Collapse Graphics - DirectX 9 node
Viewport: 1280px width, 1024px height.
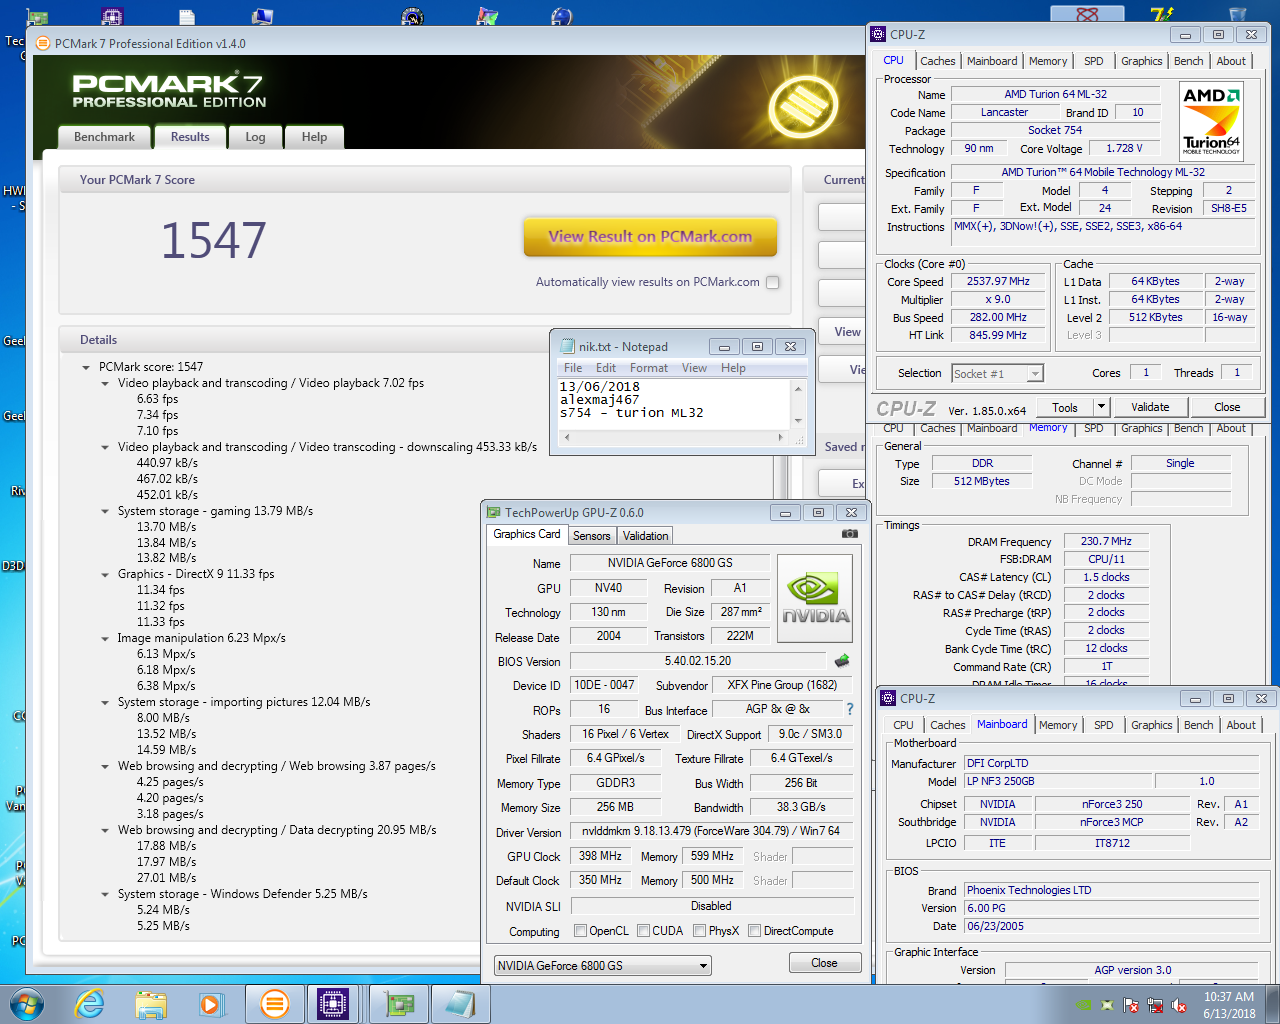tap(105, 574)
